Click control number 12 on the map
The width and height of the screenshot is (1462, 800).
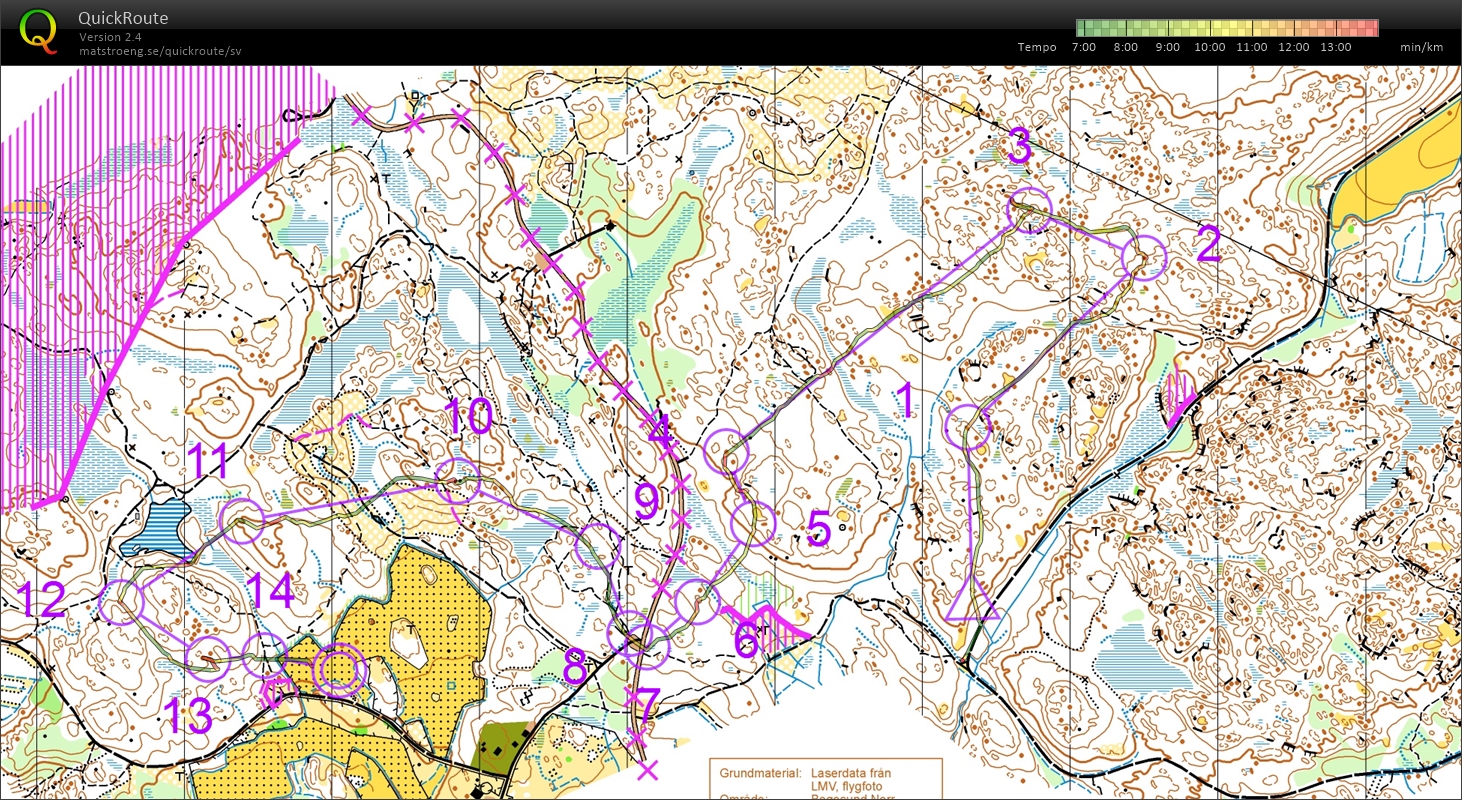41,599
